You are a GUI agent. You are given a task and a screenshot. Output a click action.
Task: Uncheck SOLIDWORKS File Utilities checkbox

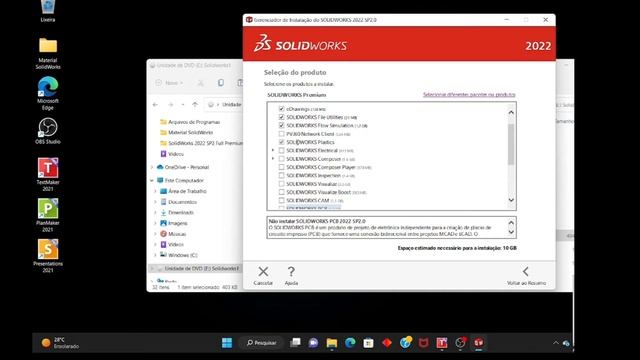[281, 117]
